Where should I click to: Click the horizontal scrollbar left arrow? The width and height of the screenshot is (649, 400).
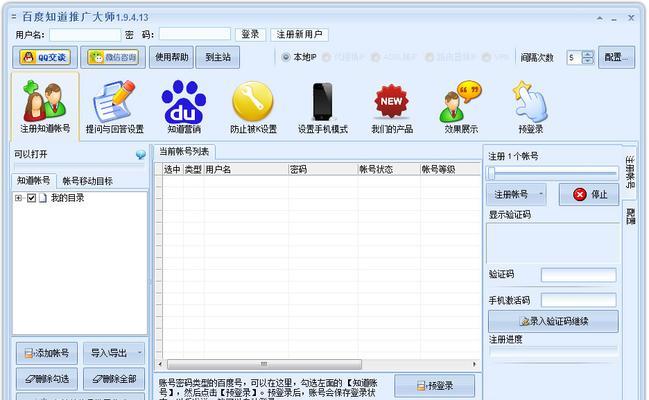tap(160, 364)
